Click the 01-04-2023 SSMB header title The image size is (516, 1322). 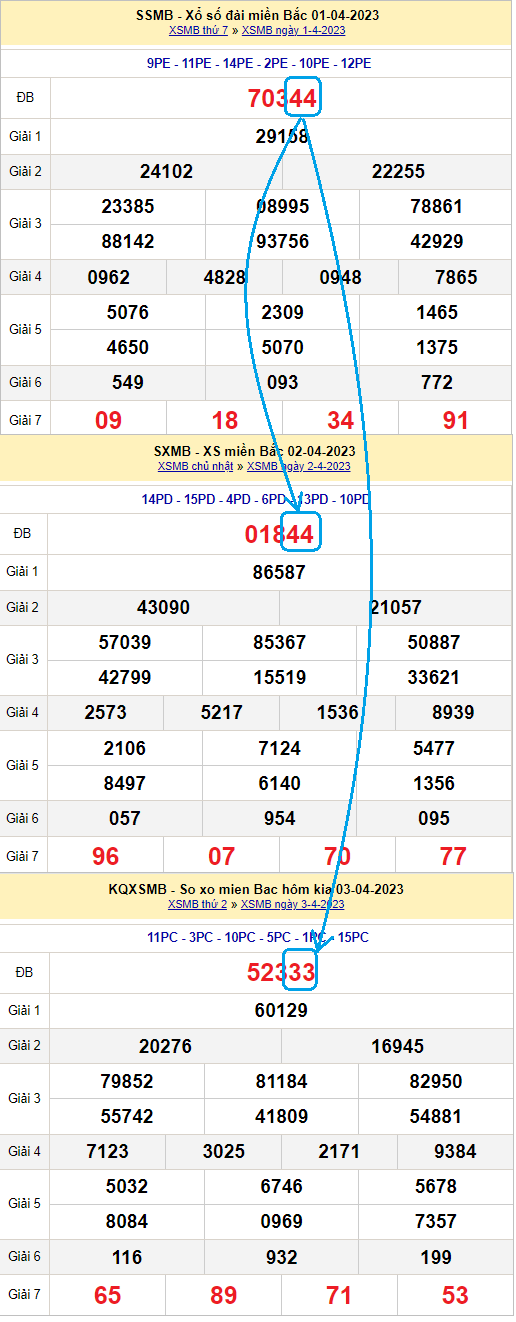pos(258,15)
